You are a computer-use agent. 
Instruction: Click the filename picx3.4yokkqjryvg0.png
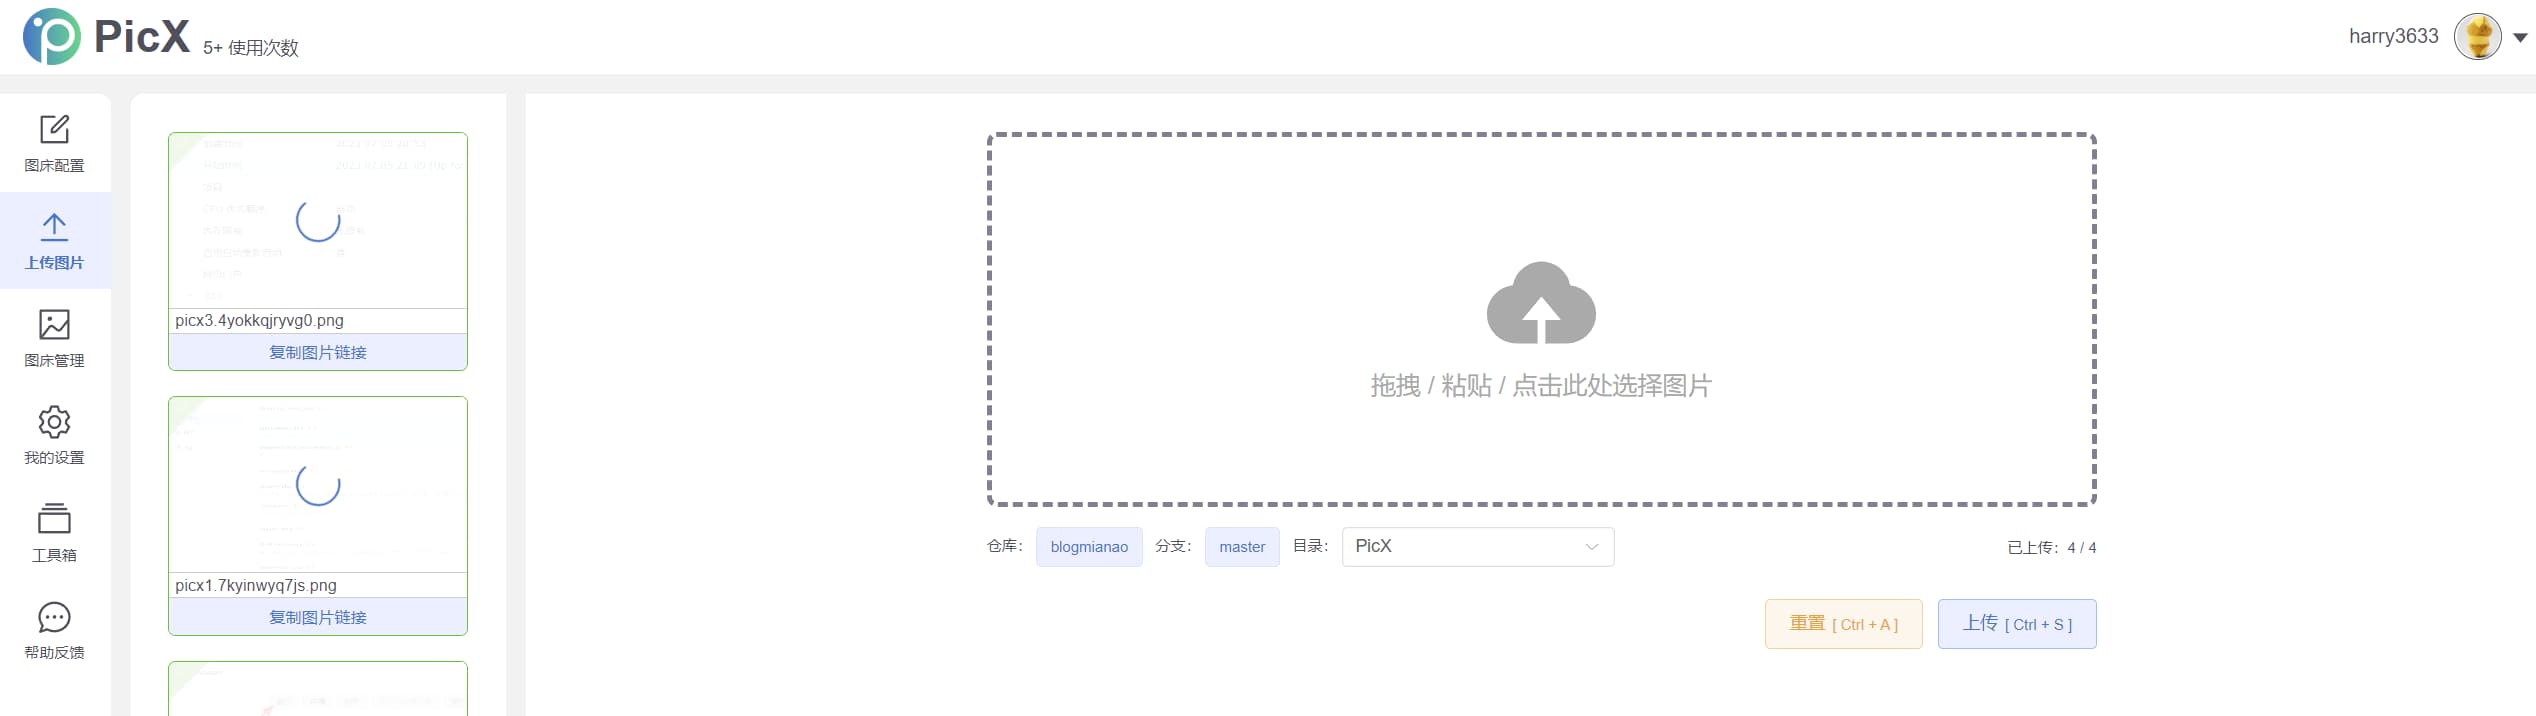(259, 321)
